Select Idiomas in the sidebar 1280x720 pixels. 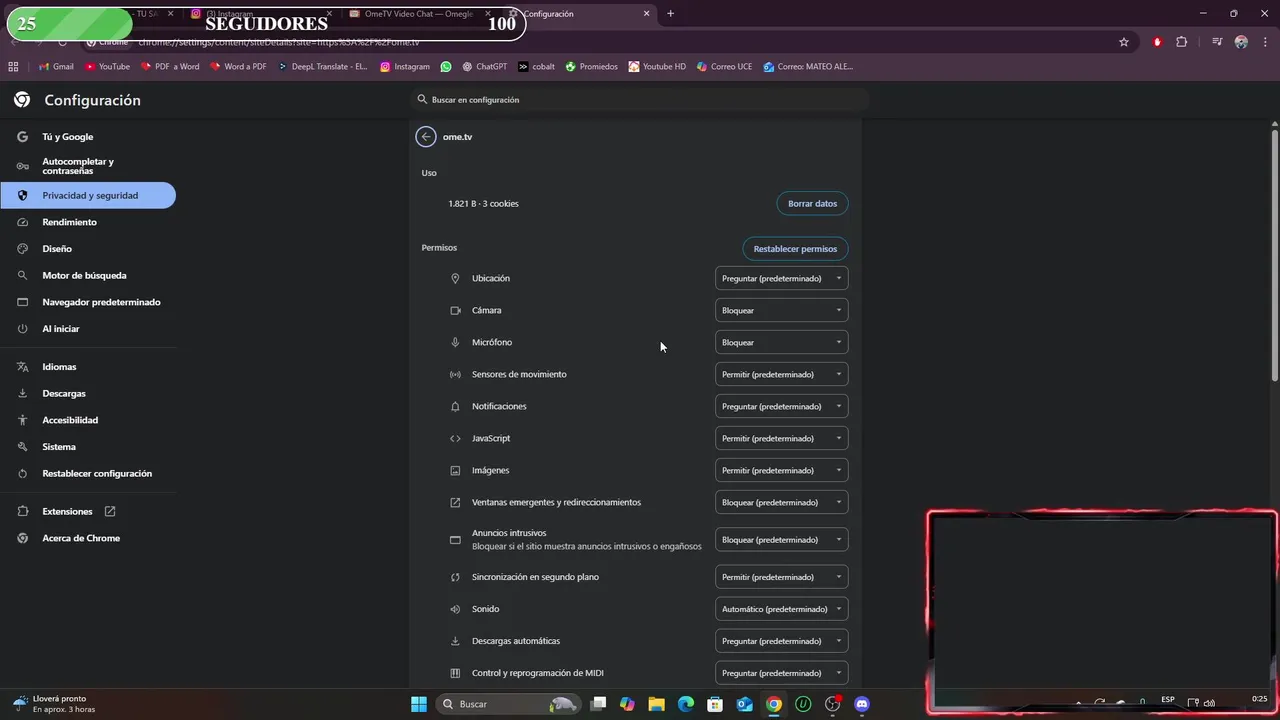click(x=88, y=367)
